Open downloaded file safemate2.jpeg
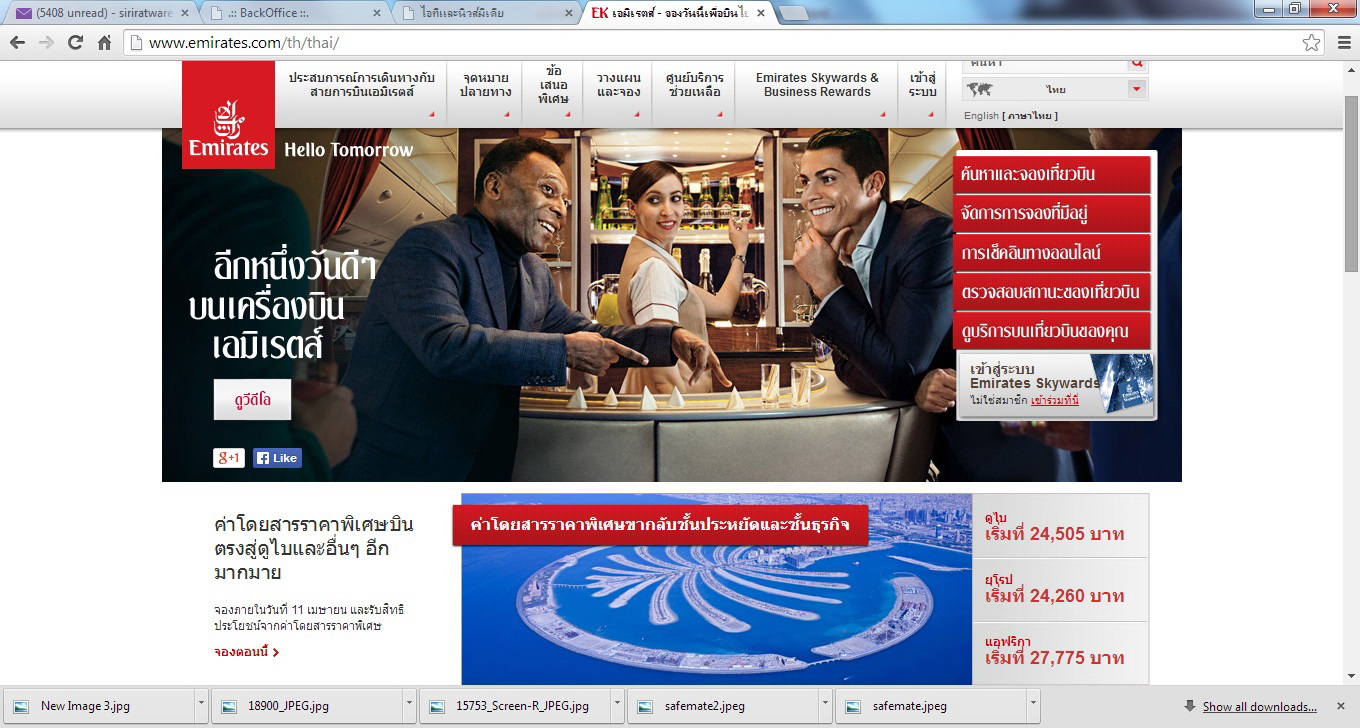Screen dimensions: 1360x728 click(722, 706)
